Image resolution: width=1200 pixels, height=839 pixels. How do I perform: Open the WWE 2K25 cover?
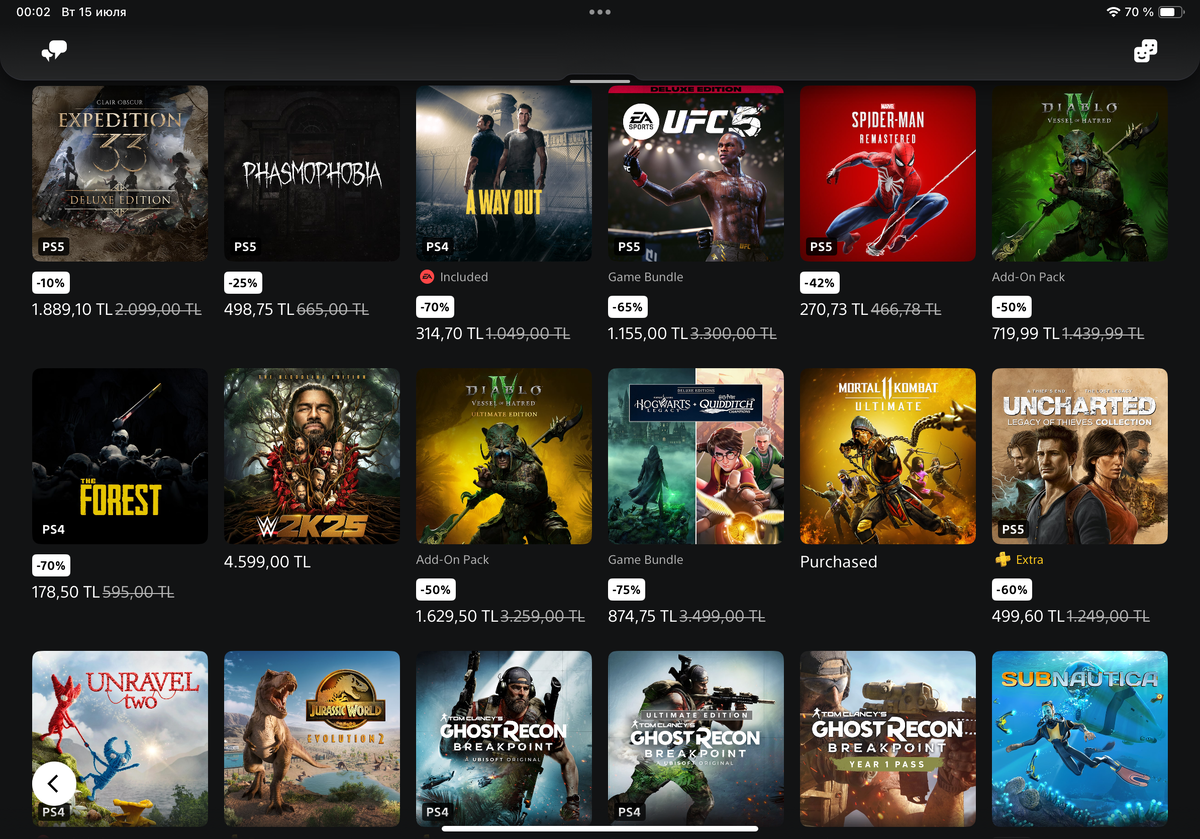pos(312,456)
